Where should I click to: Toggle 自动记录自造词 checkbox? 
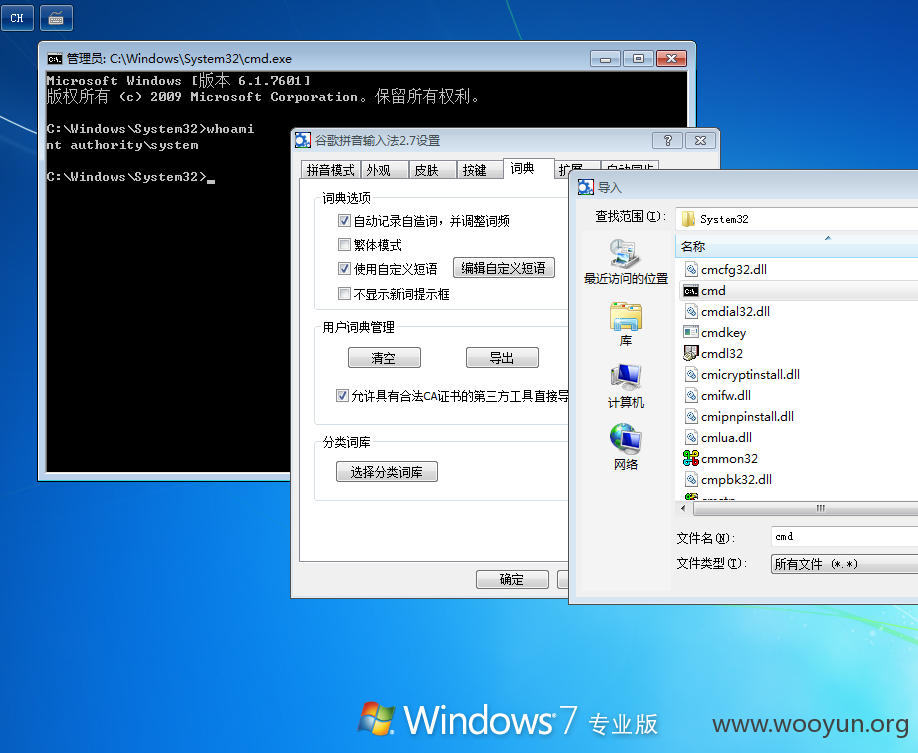[x=344, y=221]
